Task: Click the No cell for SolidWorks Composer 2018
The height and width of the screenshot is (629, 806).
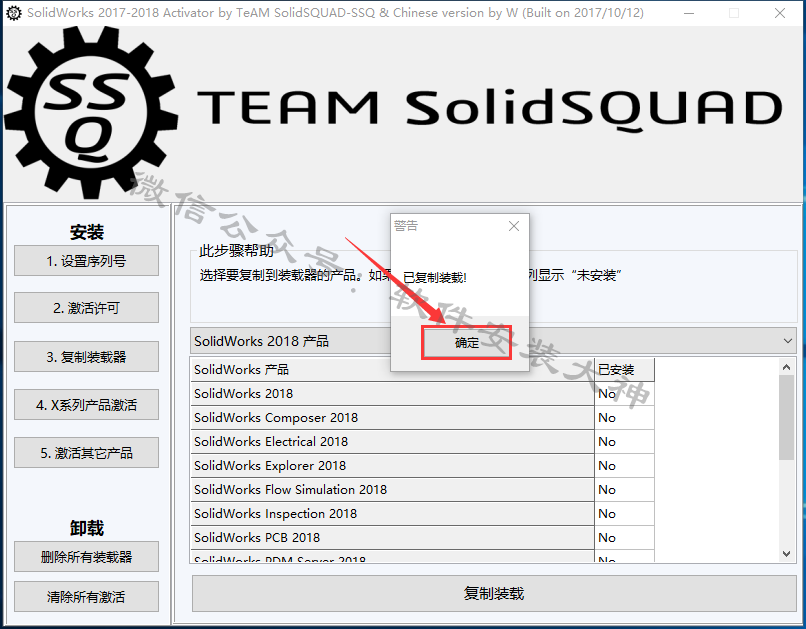Action: pos(624,418)
